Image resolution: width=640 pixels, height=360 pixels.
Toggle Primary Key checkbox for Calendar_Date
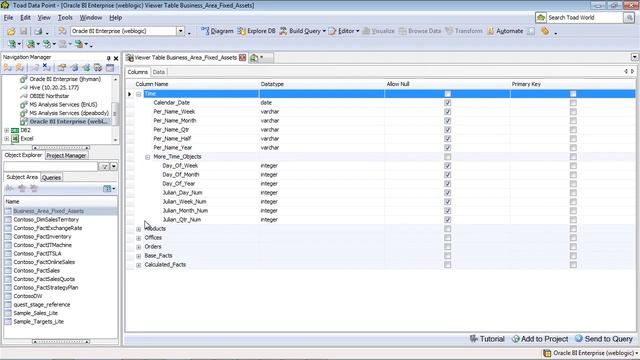(x=573, y=103)
